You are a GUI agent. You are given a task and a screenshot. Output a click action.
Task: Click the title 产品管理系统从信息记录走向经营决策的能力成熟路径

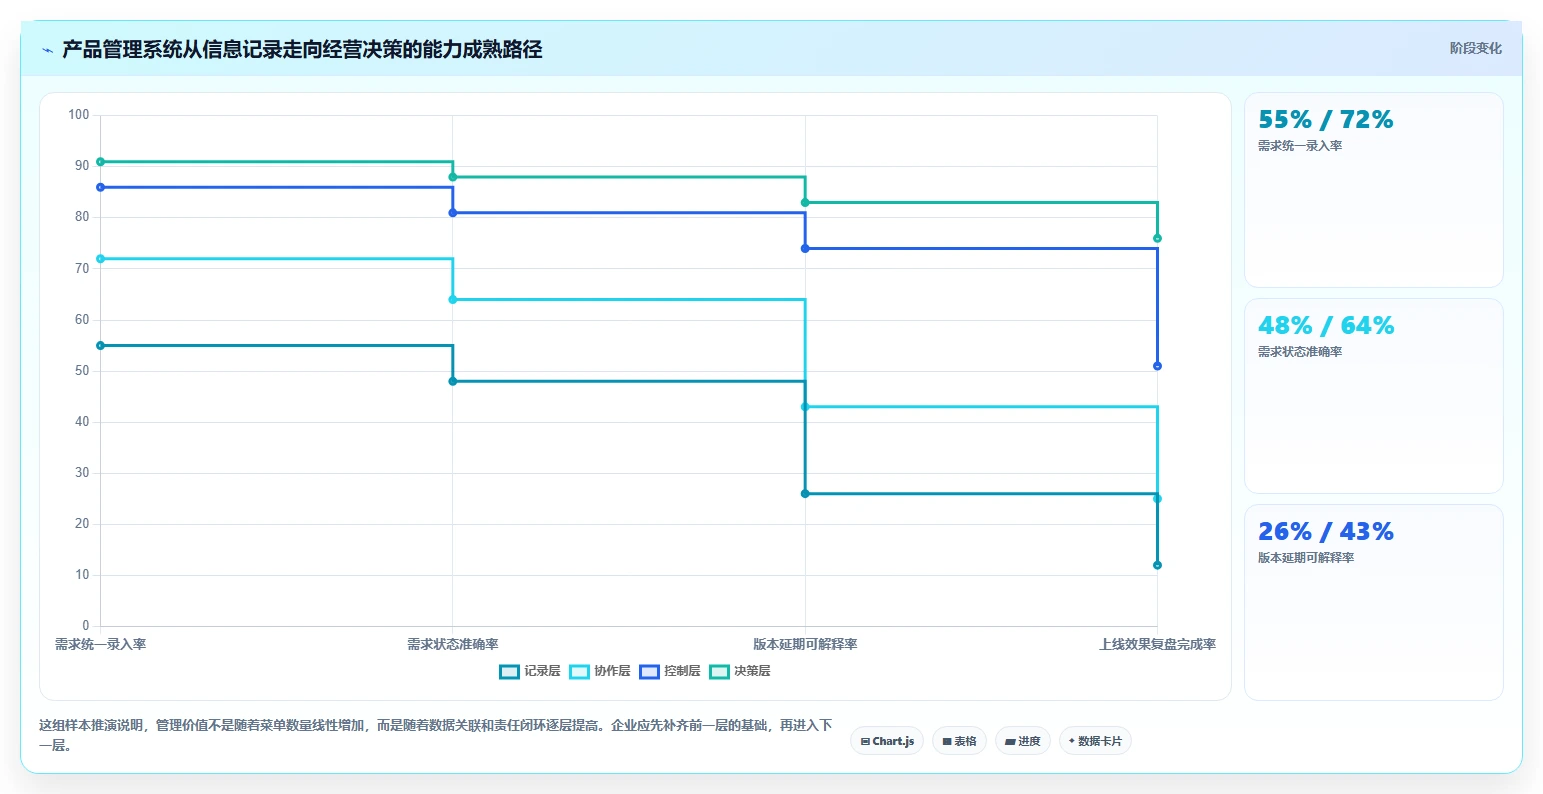click(x=302, y=50)
